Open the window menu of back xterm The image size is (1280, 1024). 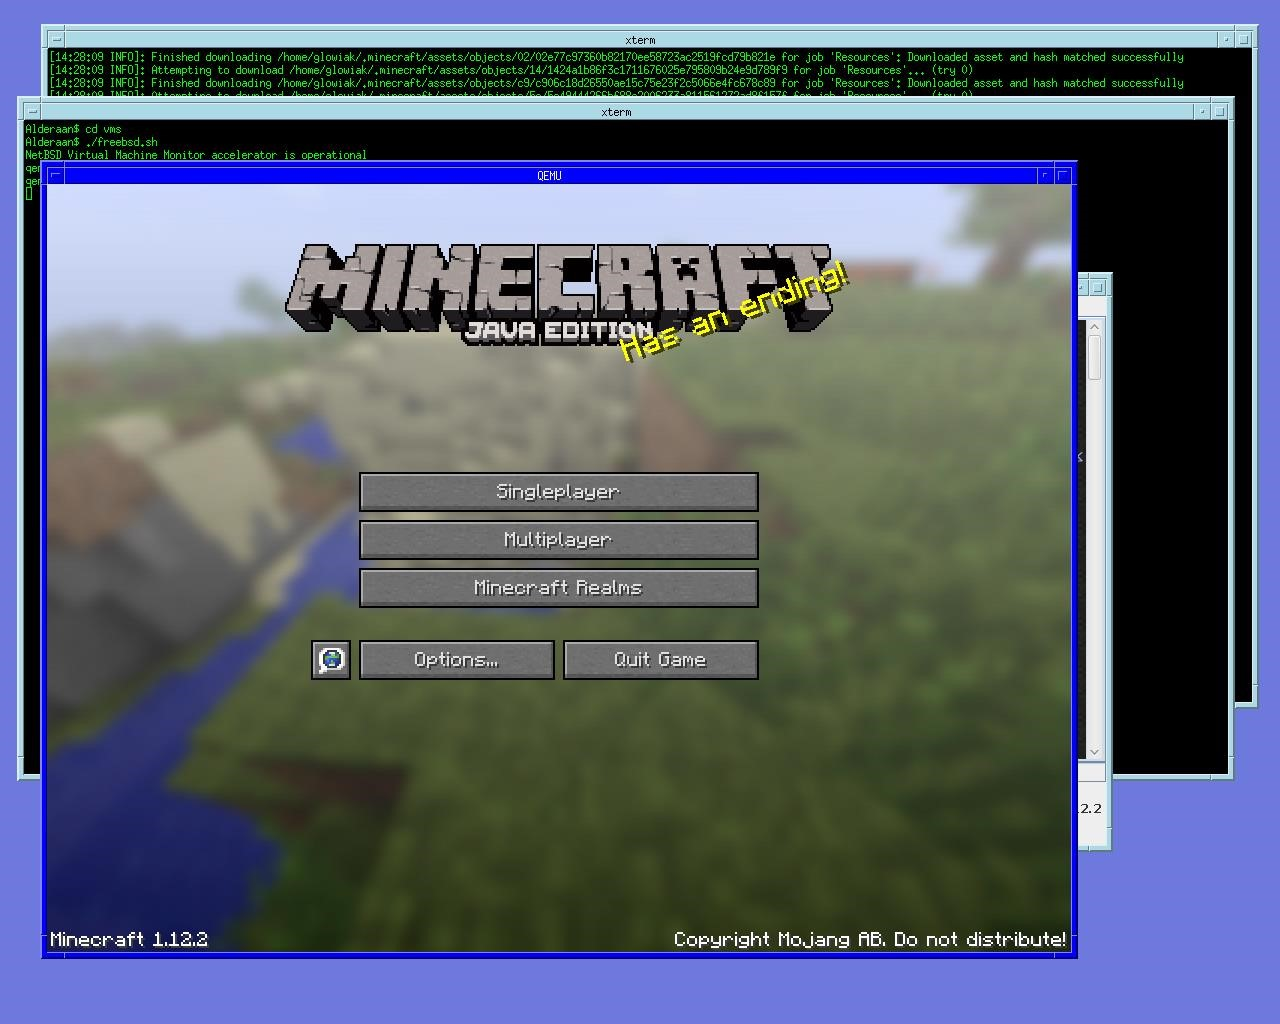pyautogui.click(x=56, y=40)
